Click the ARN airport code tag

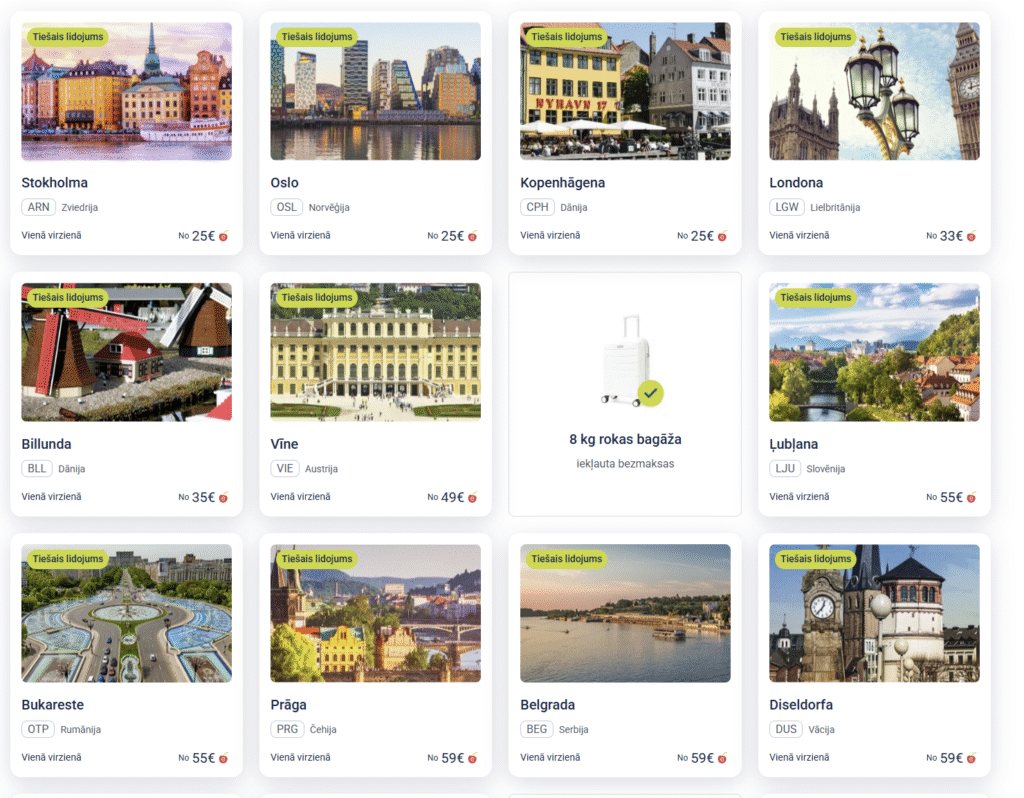click(x=39, y=207)
